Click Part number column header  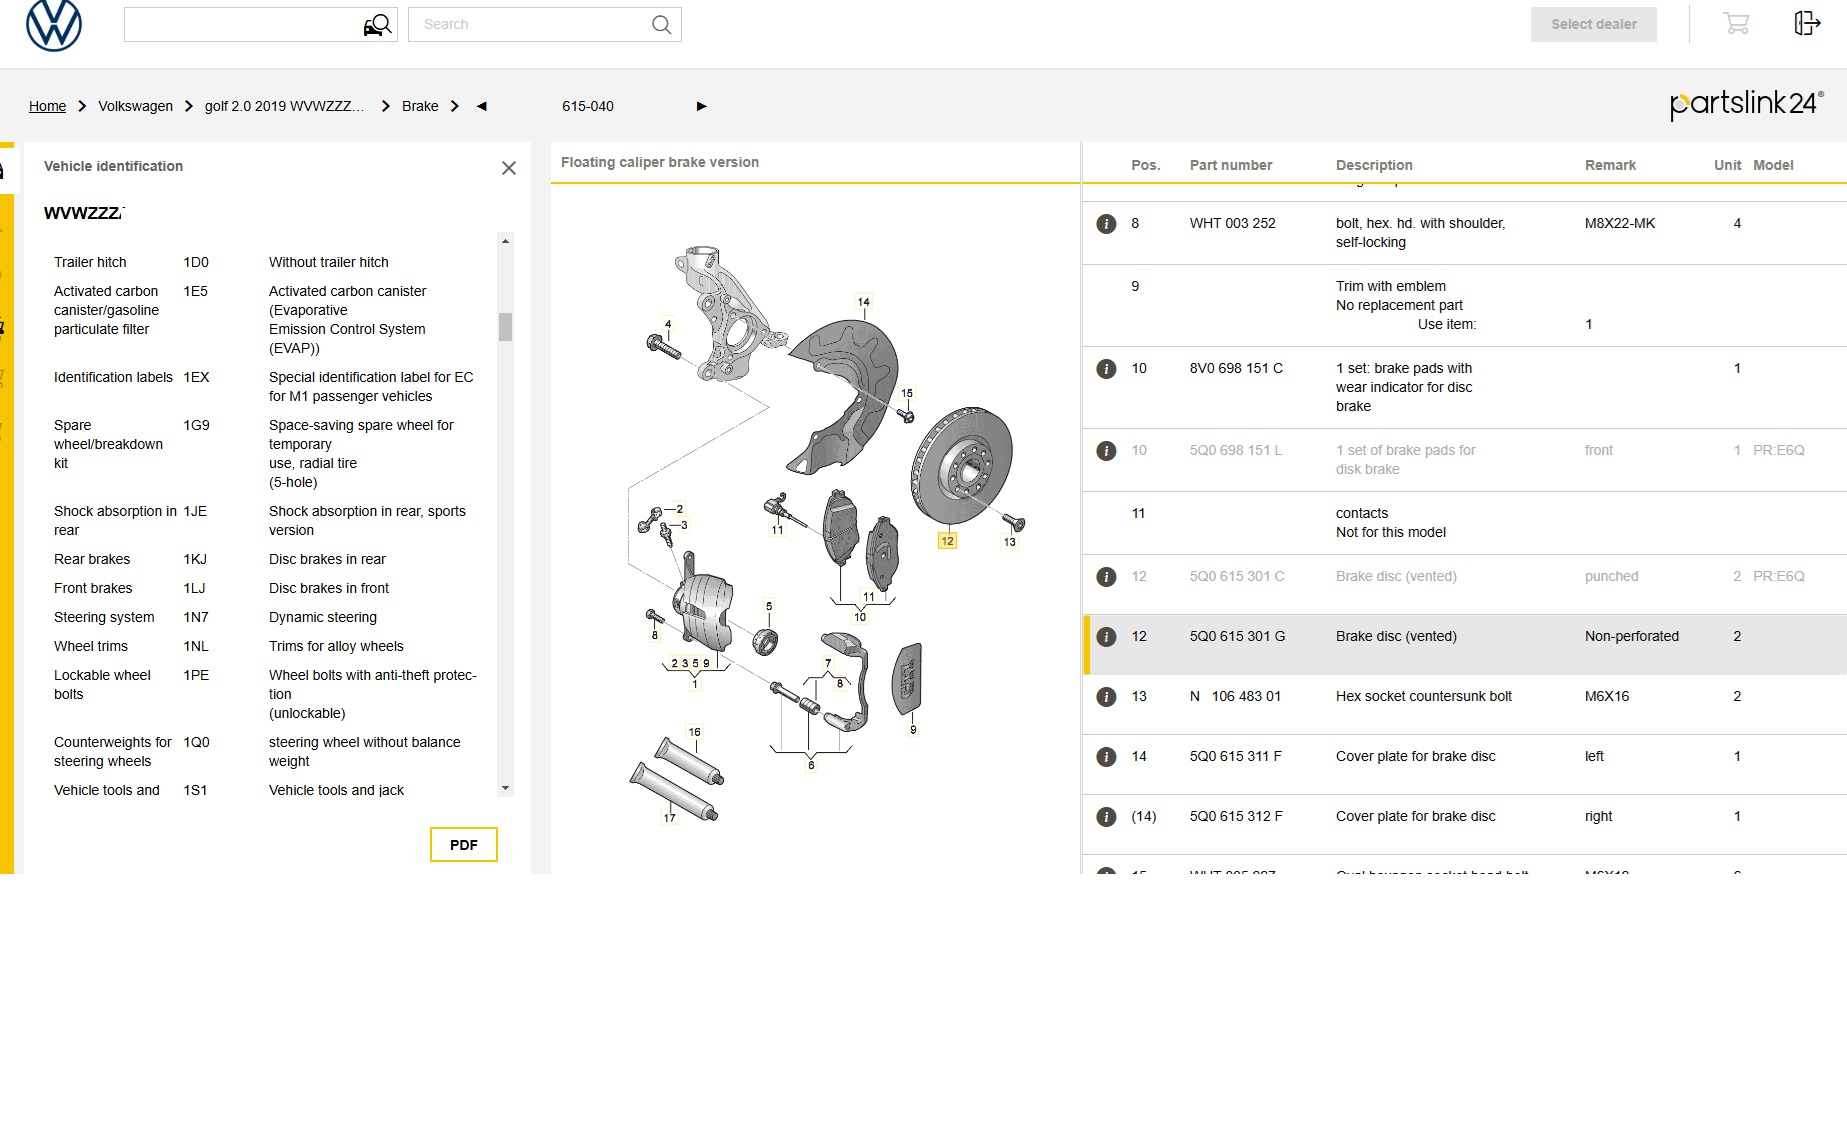1231,165
